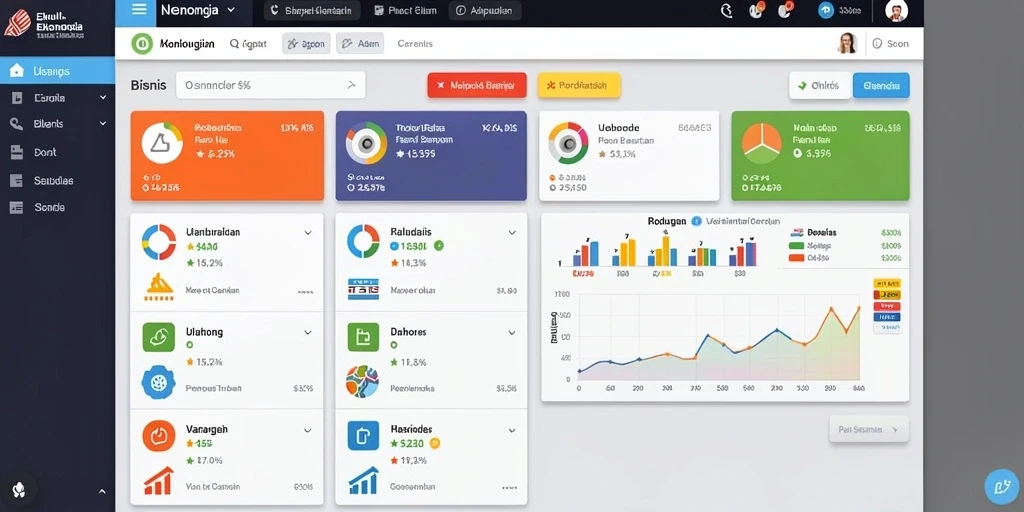Expand the Eanila sidebar item chevron
Image resolution: width=1024 pixels, height=512 pixels.
[103, 98]
